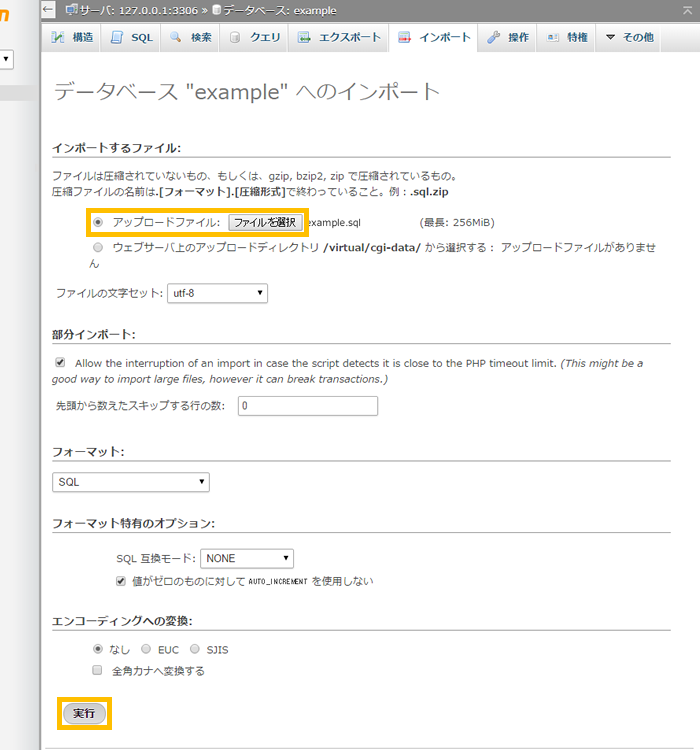Click the 特権 tab icon
This screenshot has height=750, width=700.
tap(553, 38)
